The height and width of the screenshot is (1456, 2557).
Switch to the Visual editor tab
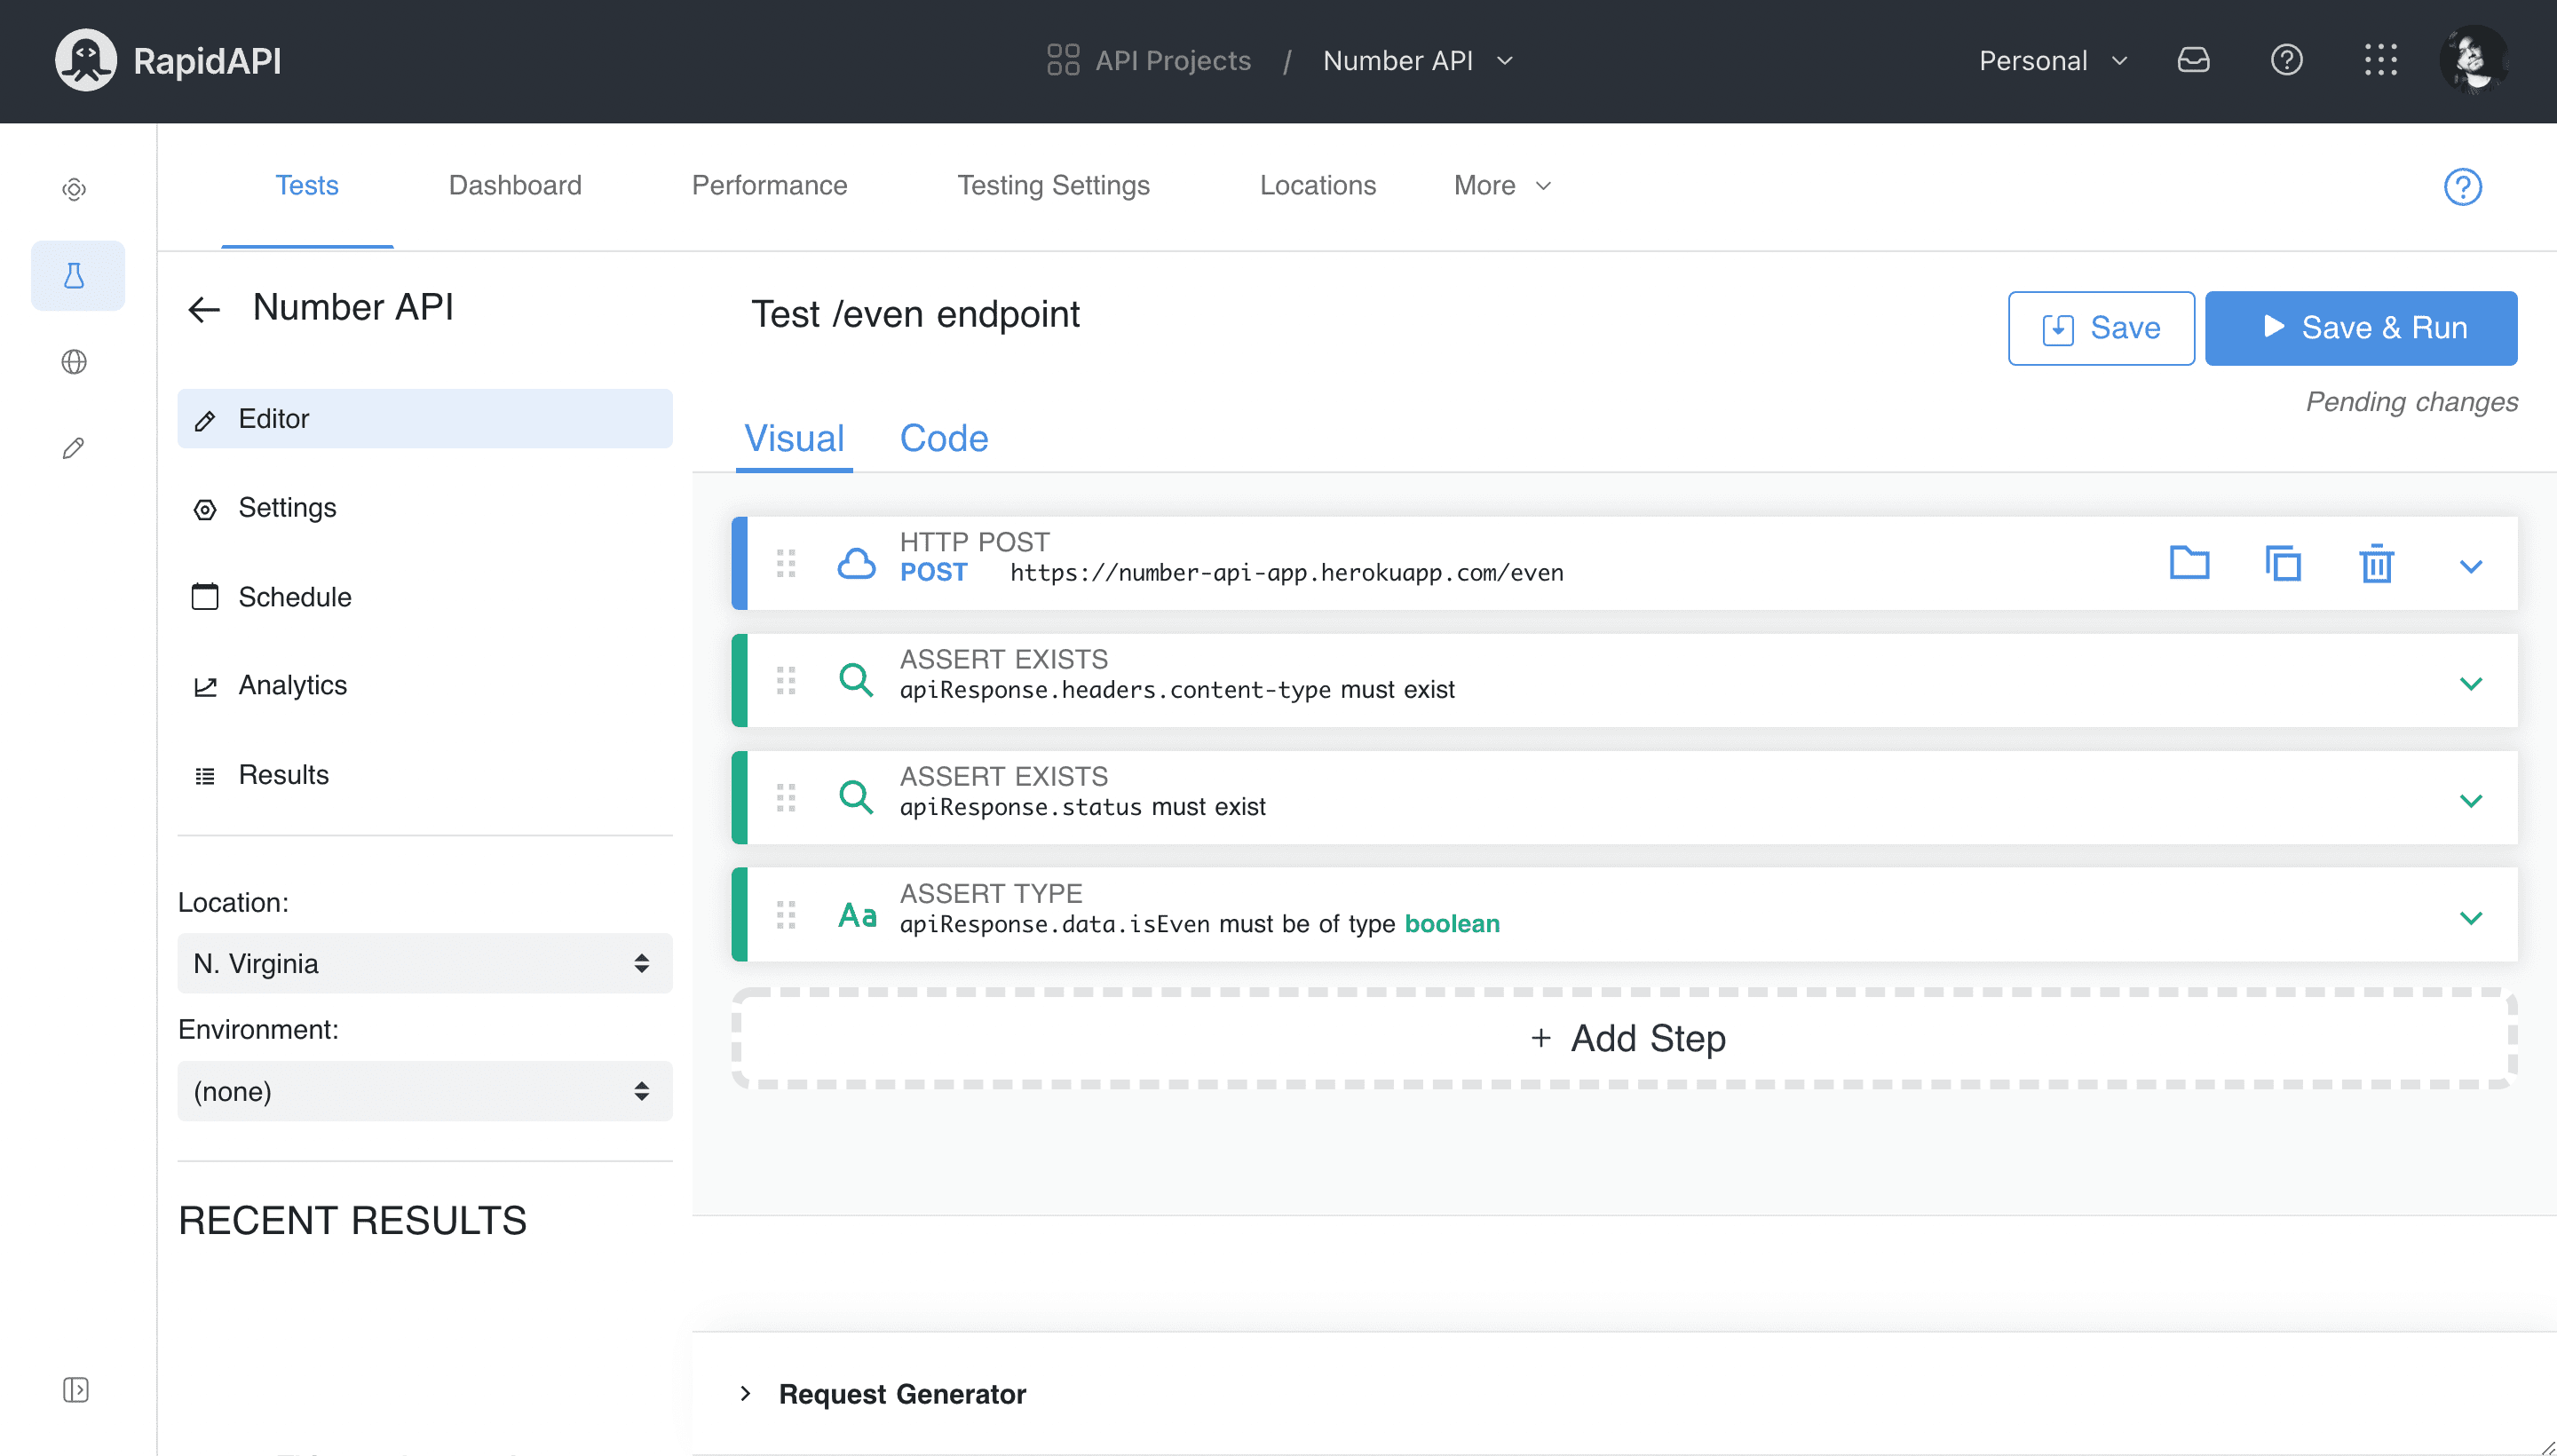[794, 438]
